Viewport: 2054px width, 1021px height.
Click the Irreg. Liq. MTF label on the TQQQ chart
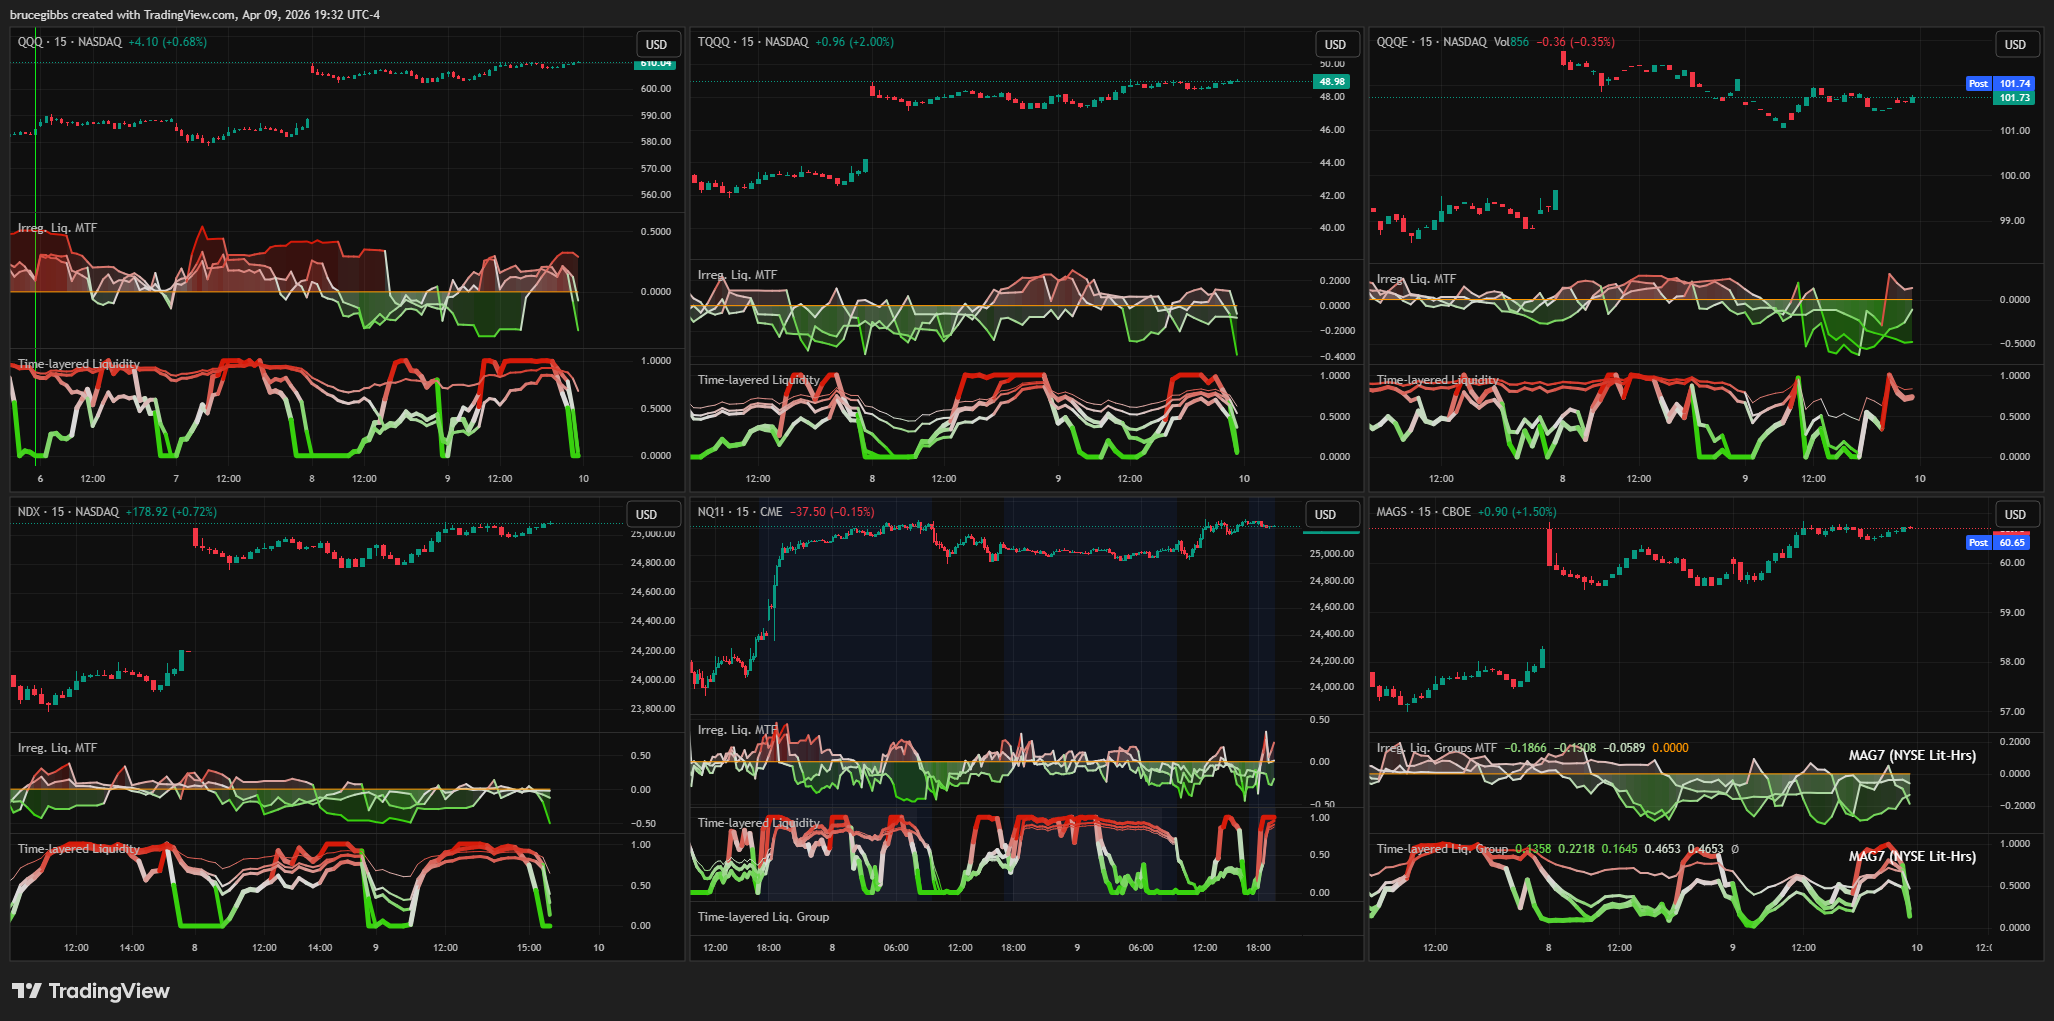point(737,275)
